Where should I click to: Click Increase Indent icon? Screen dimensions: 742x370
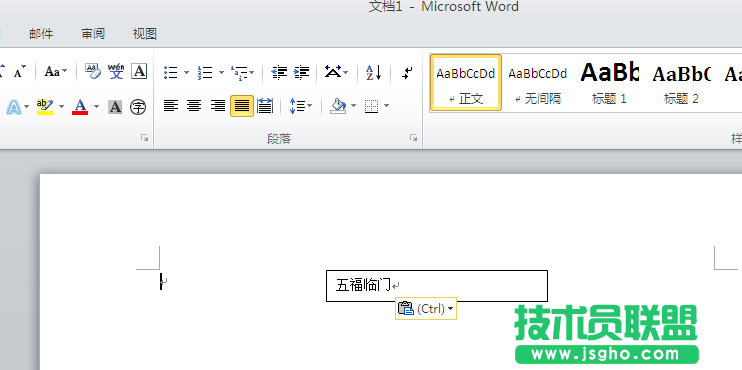pos(301,72)
